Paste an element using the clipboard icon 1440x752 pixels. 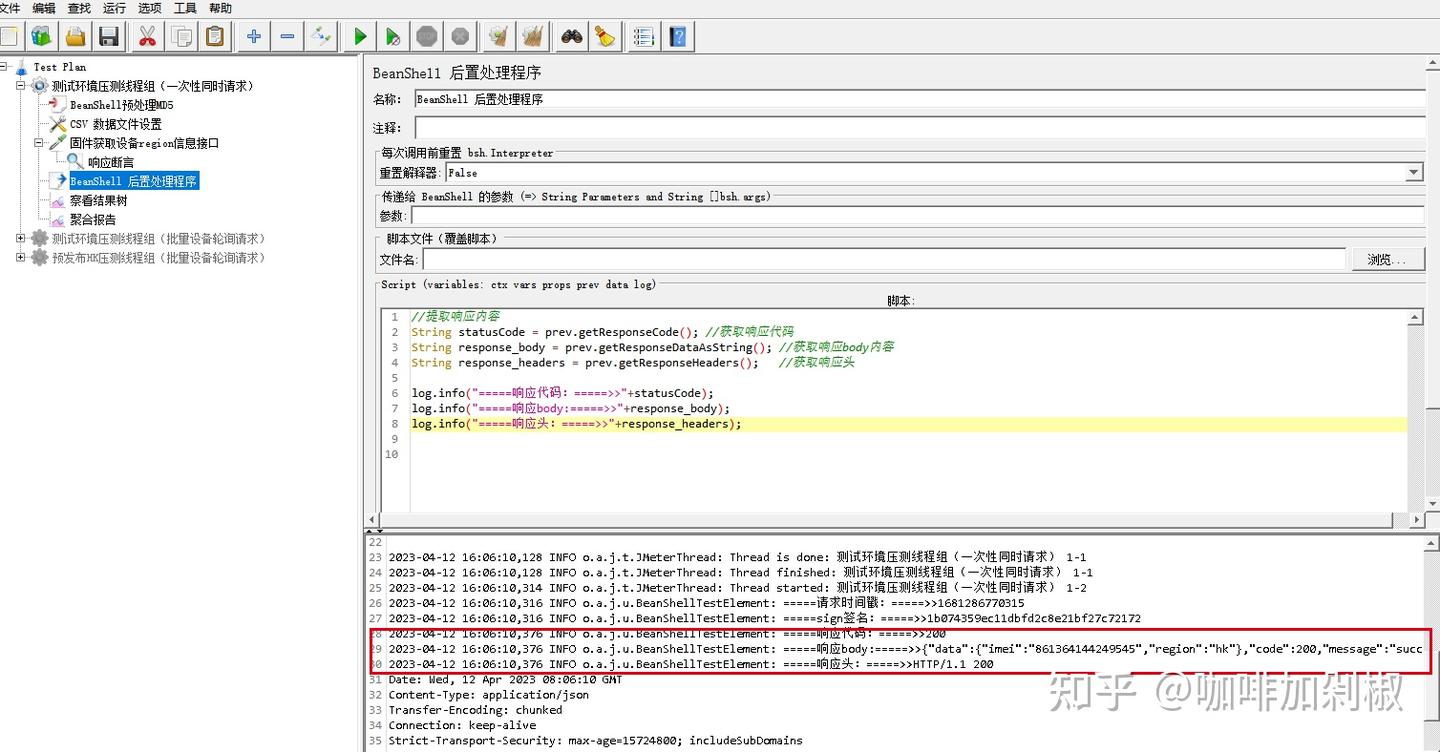215,35
